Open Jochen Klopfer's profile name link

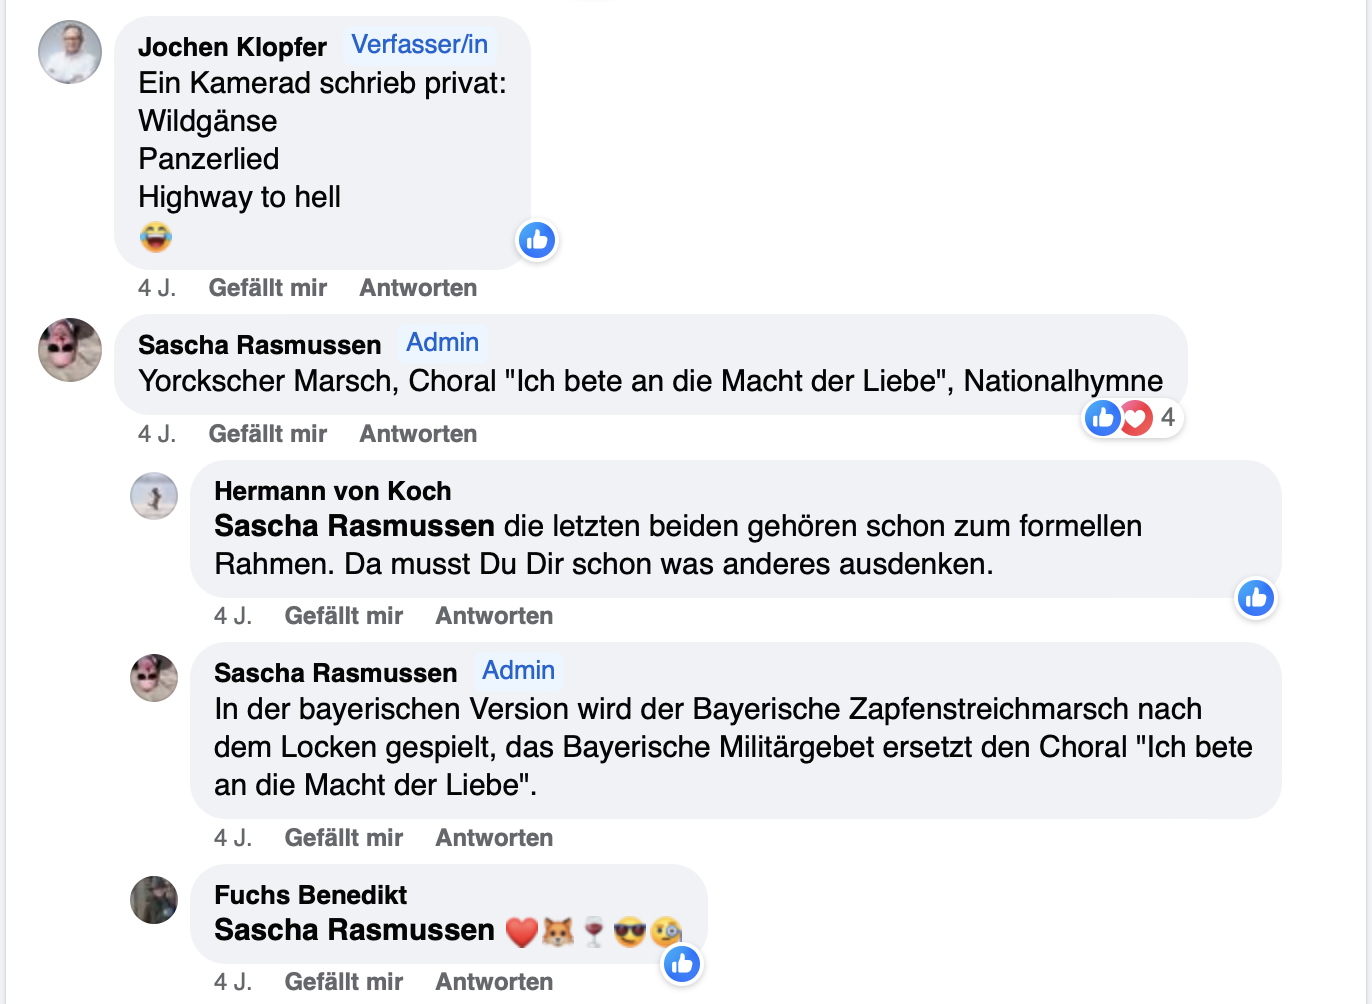tap(232, 47)
